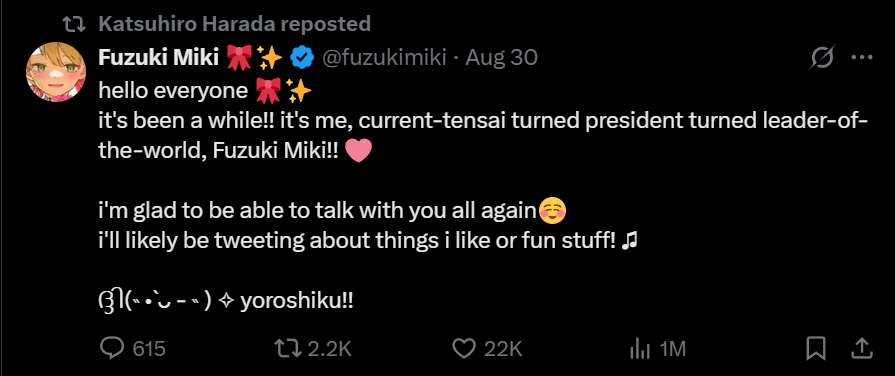Click the 1M views count

point(672,349)
